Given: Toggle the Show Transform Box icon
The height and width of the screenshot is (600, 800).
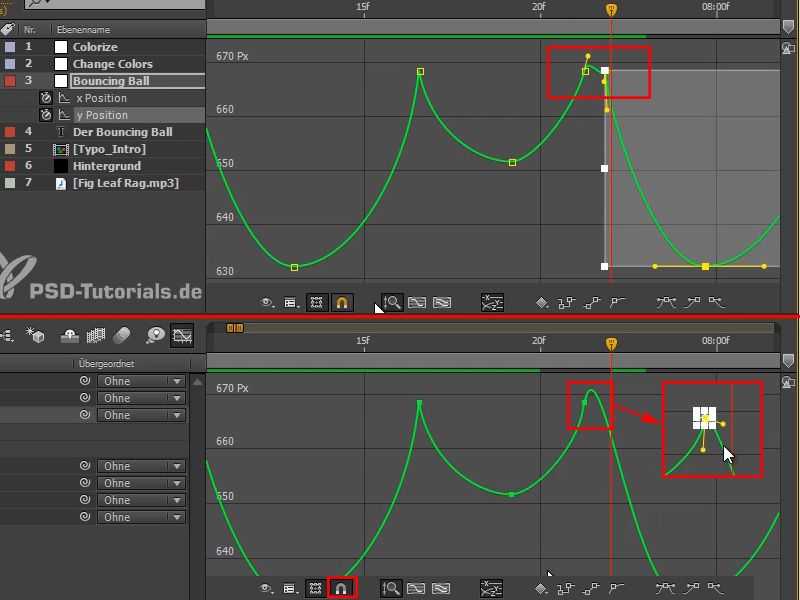Looking at the screenshot, I should click(x=317, y=302).
